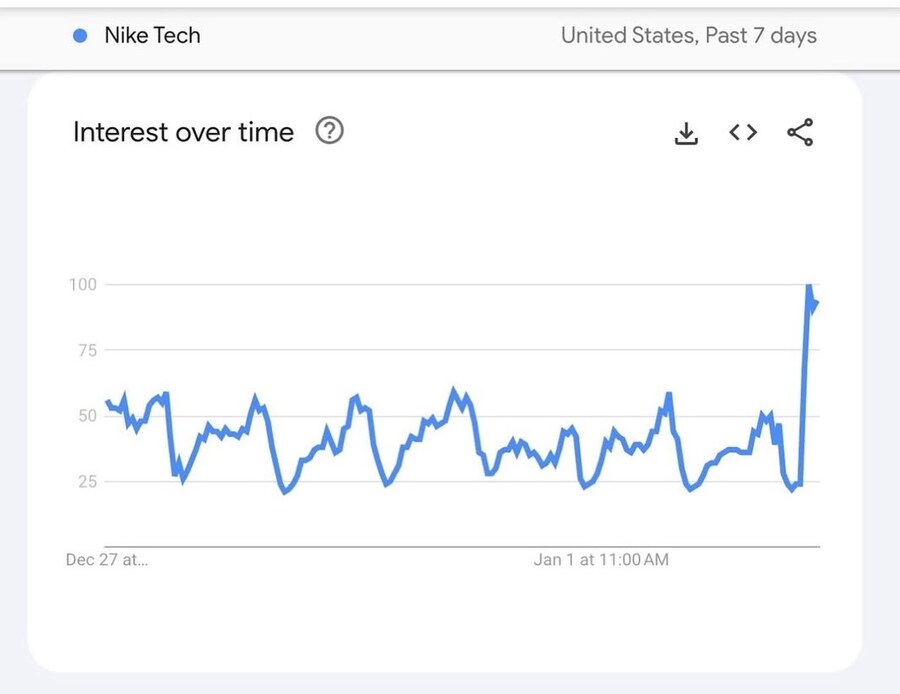Download the Interest over time data

tap(686, 133)
